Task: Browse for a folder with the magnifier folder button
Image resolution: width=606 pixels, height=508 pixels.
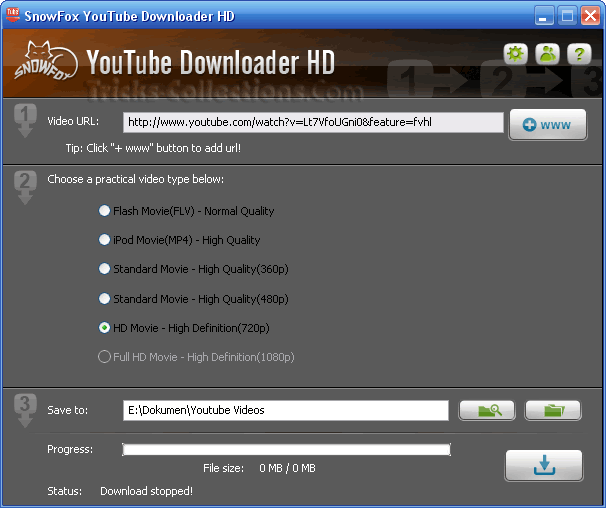Action: click(487, 410)
